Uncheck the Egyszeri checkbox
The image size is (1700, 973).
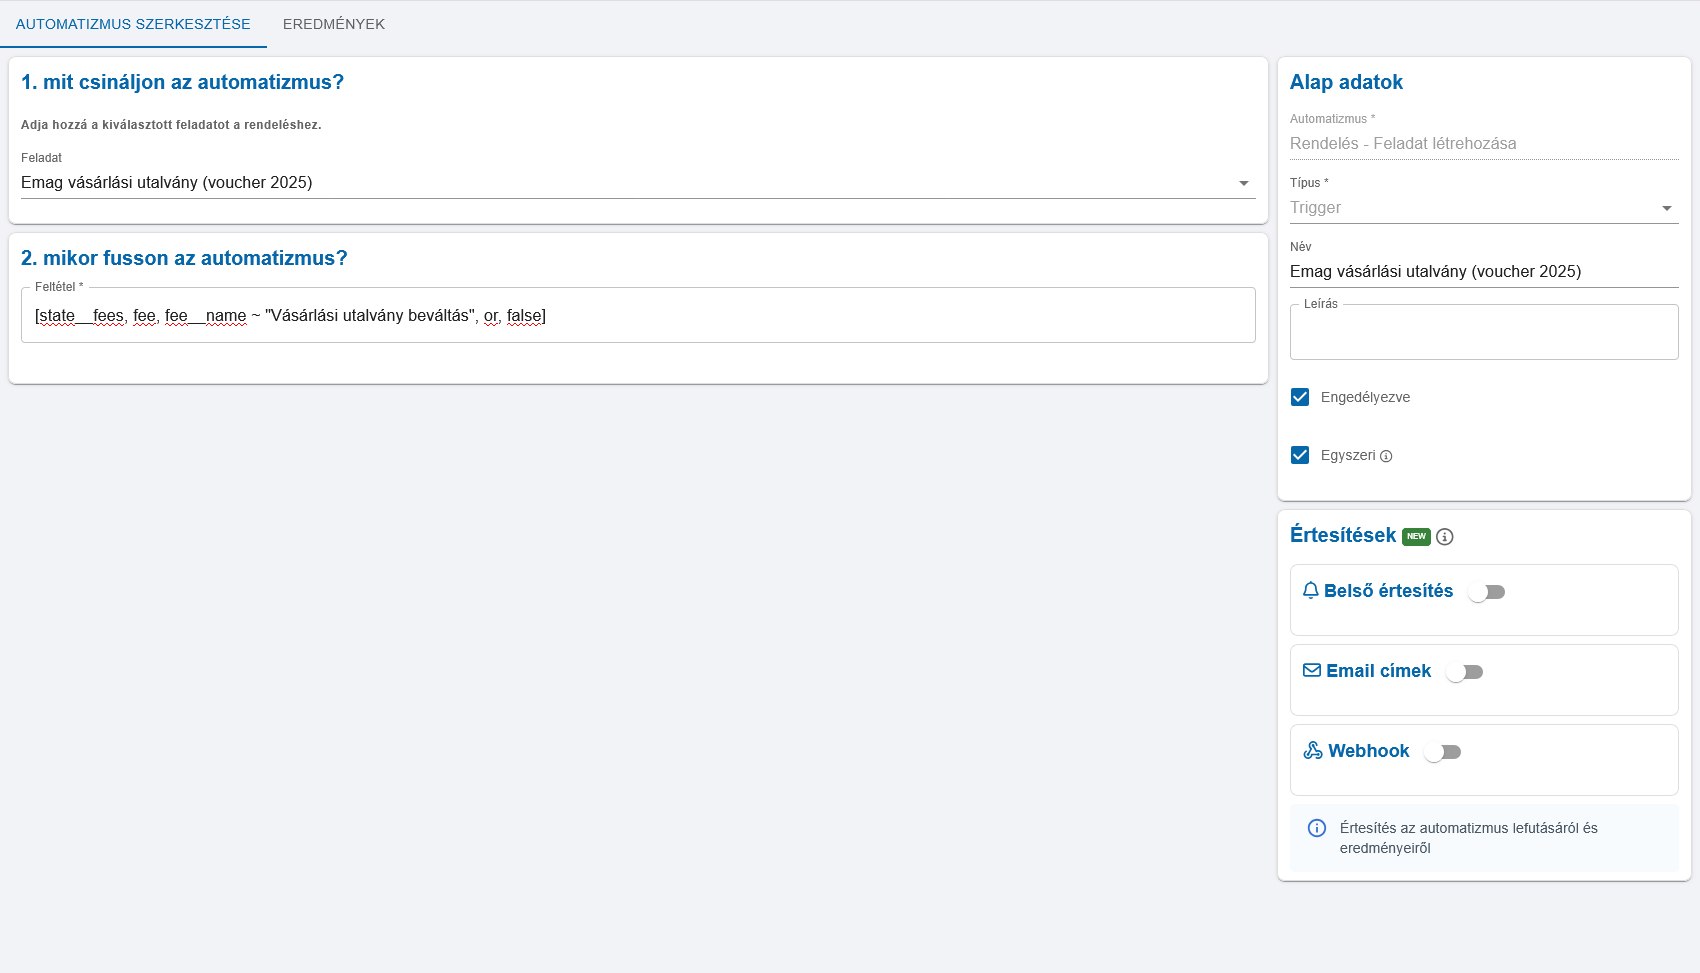click(x=1300, y=455)
